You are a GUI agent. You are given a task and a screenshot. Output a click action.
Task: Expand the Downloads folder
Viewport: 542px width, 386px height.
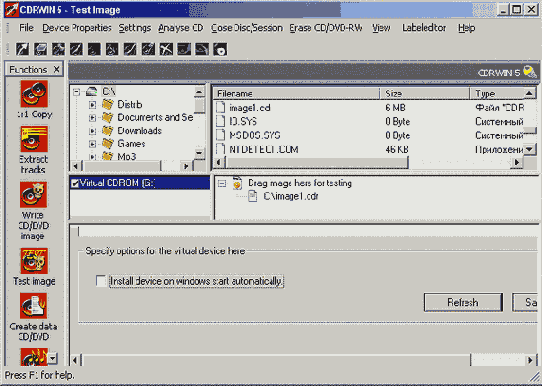[x=92, y=131]
